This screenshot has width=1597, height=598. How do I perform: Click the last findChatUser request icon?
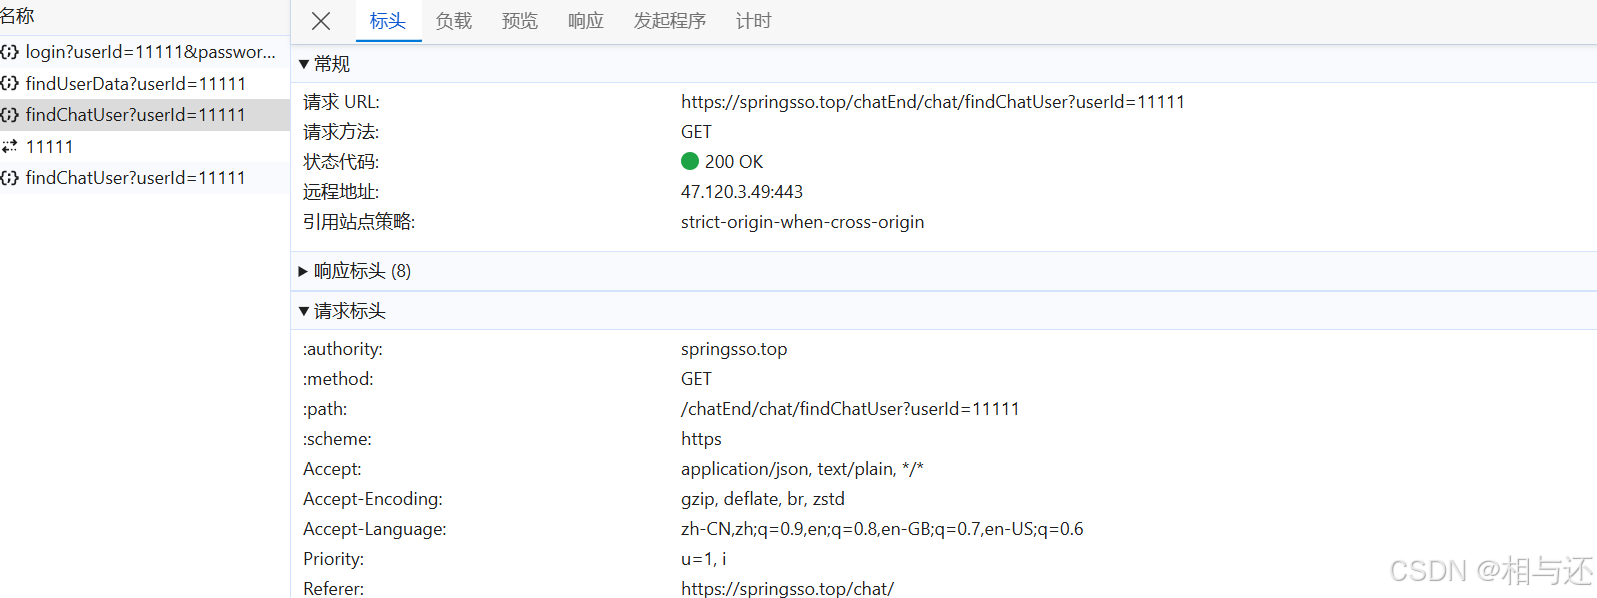point(10,178)
